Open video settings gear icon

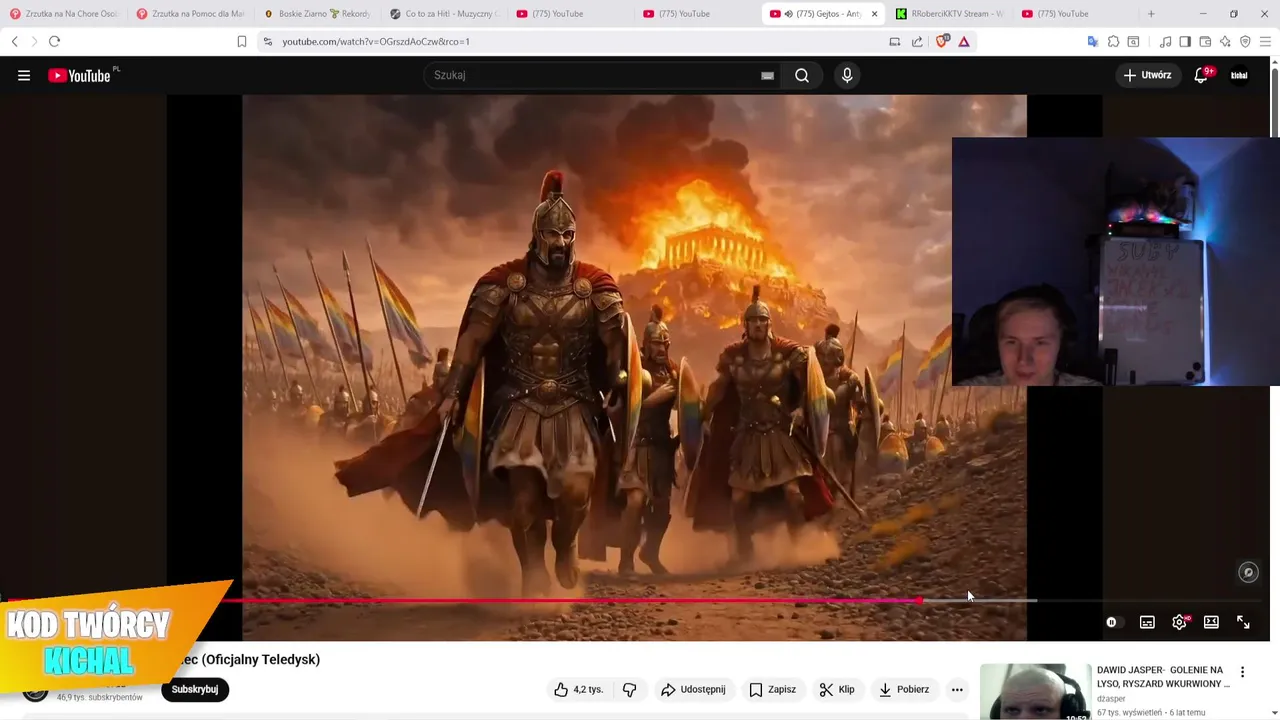click(x=1180, y=622)
